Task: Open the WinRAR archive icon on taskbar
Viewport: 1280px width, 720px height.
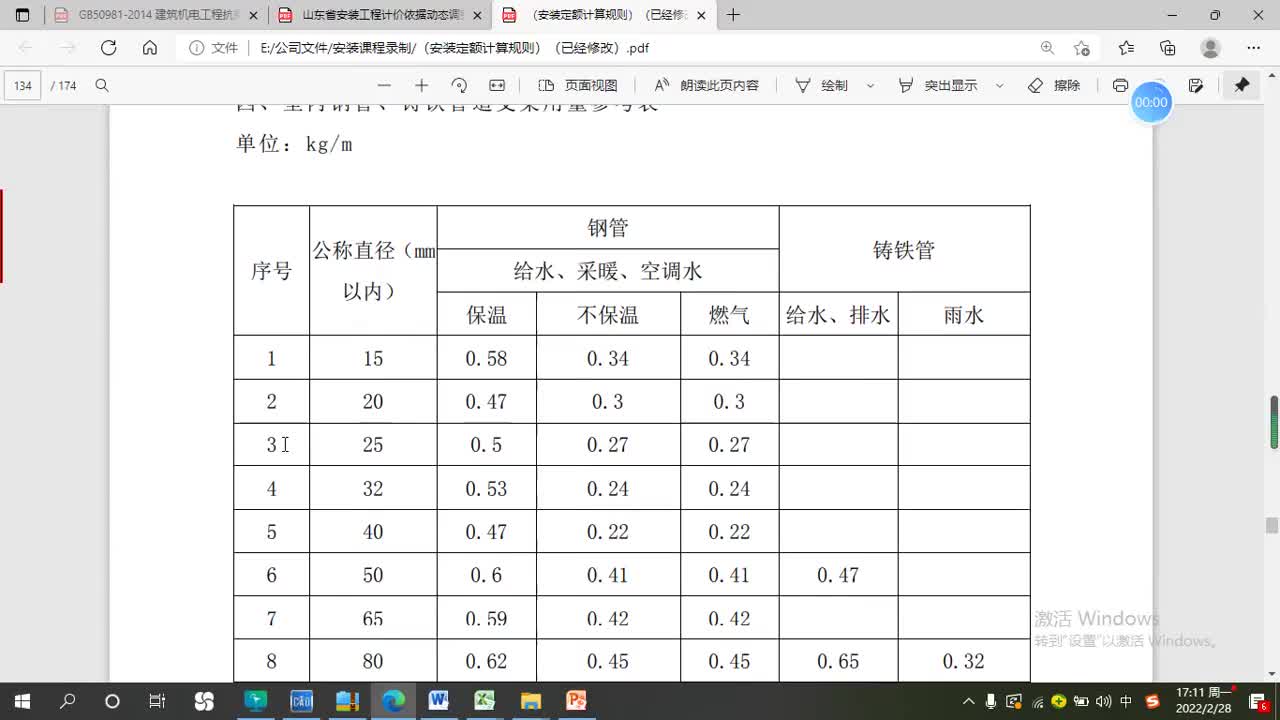Action: [x=347, y=701]
